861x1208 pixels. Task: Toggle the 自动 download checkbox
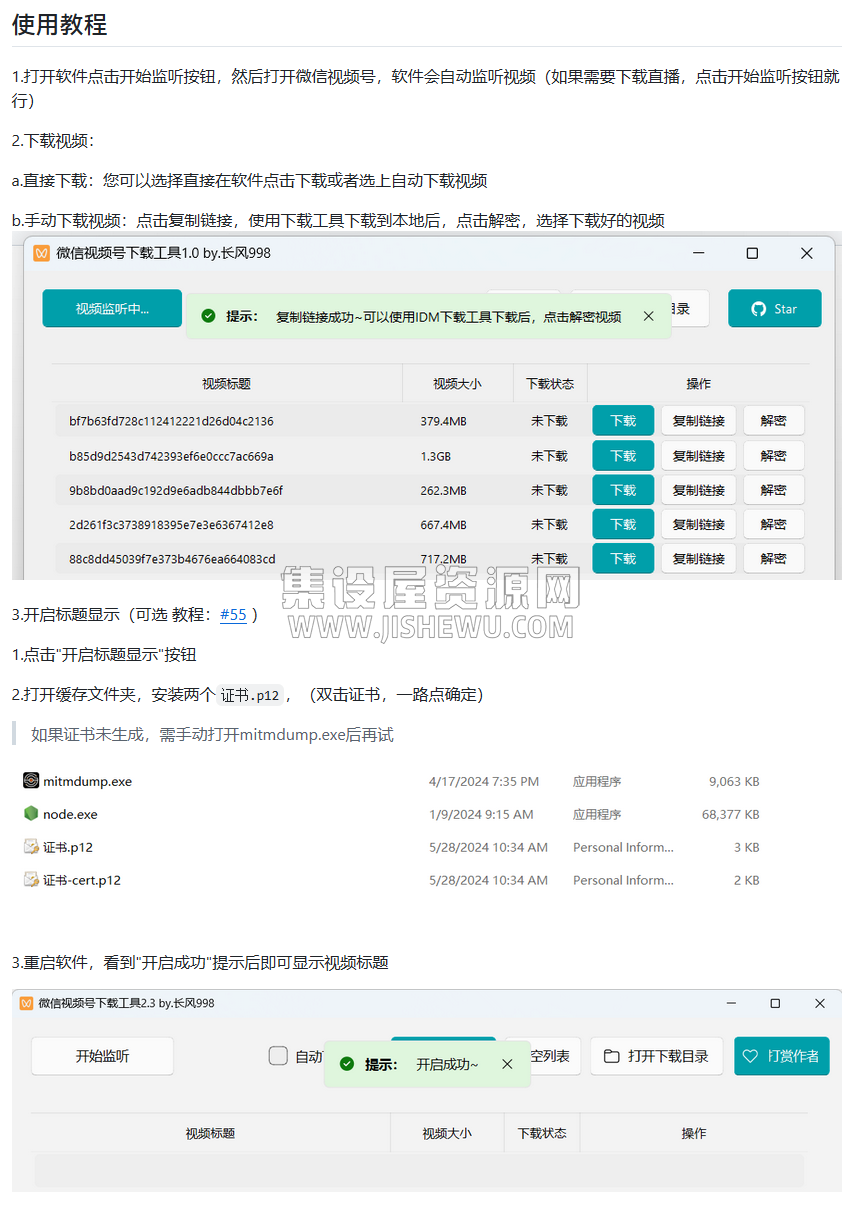pyautogui.click(x=278, y=1056)
